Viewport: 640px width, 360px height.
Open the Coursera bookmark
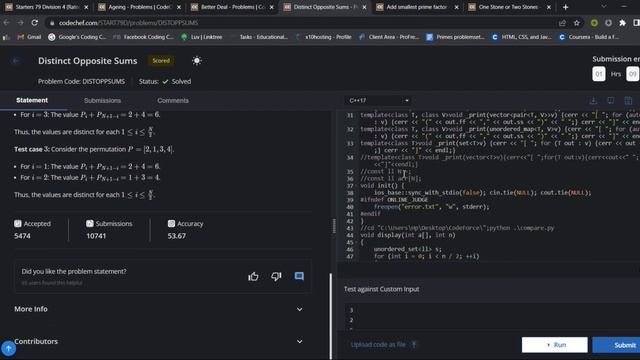click(589, 37)
